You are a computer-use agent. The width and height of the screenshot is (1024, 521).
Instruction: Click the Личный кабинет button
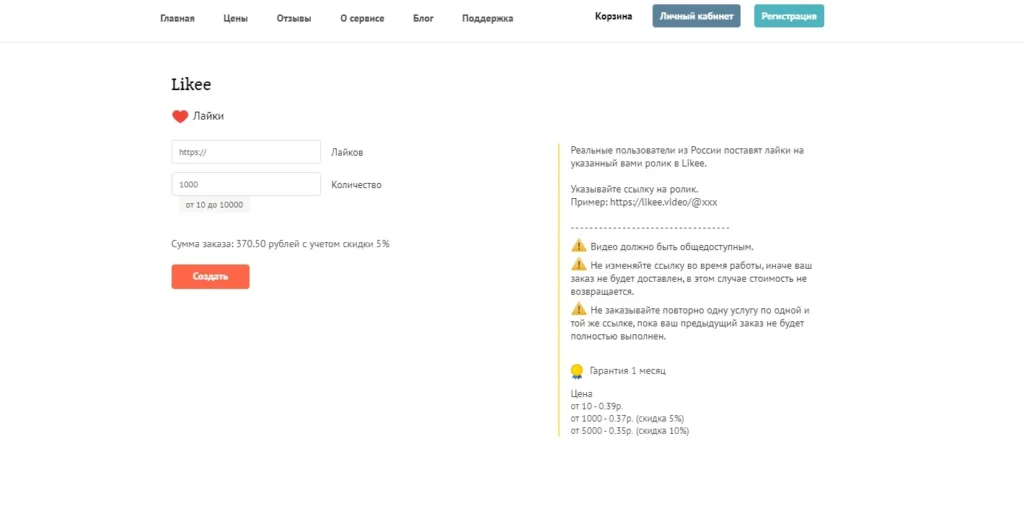tap(696, 16)
